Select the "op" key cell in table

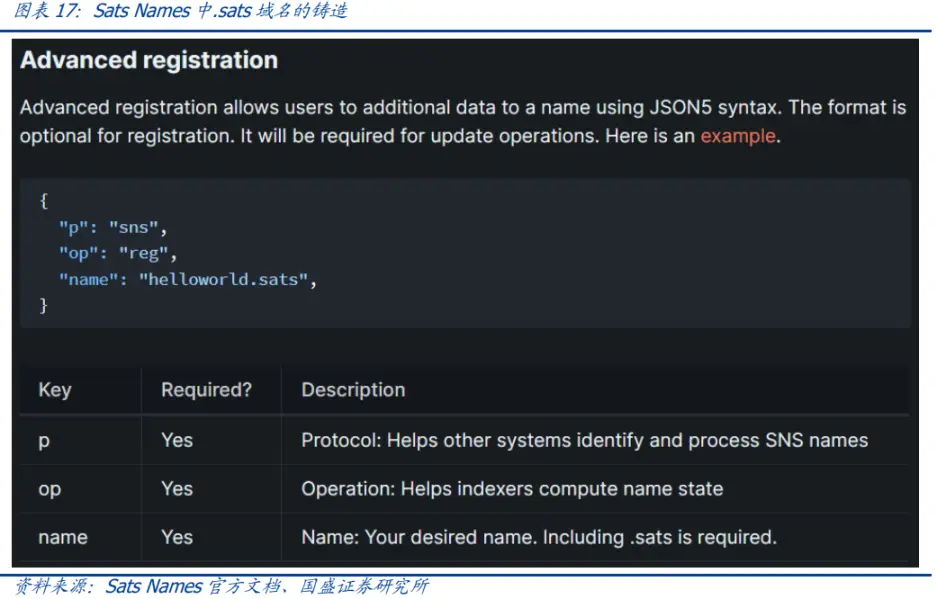pos(49,489)
